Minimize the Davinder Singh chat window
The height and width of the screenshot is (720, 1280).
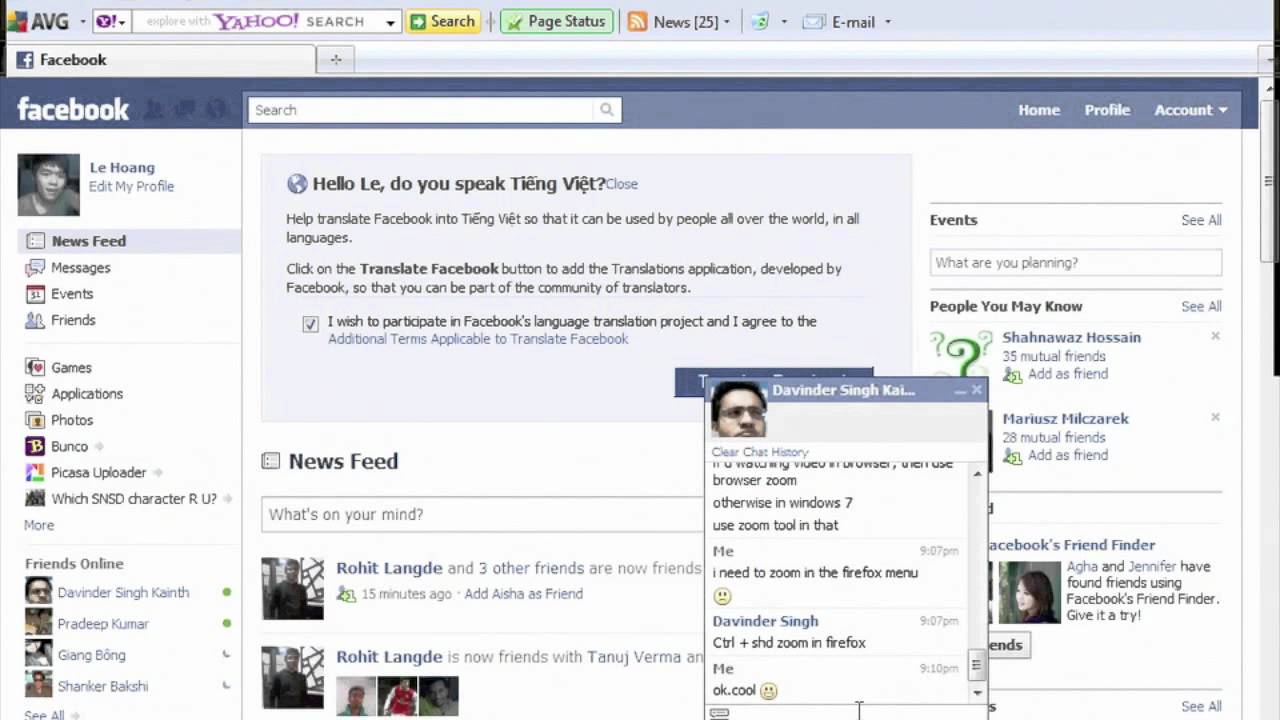(x=960, y=390)
